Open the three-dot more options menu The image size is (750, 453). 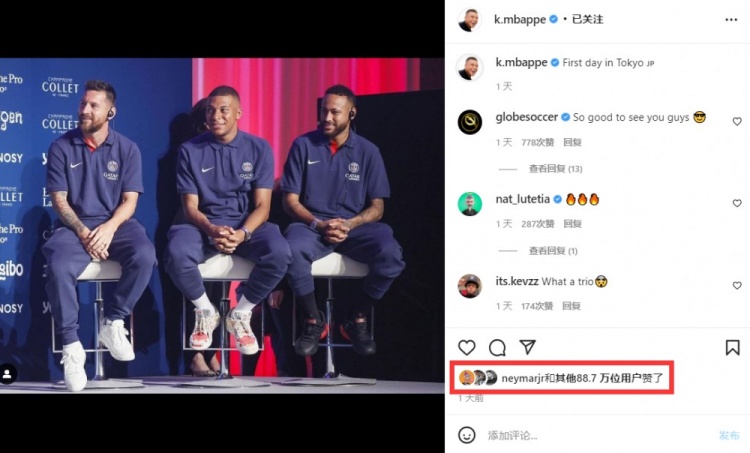(731, 20)
